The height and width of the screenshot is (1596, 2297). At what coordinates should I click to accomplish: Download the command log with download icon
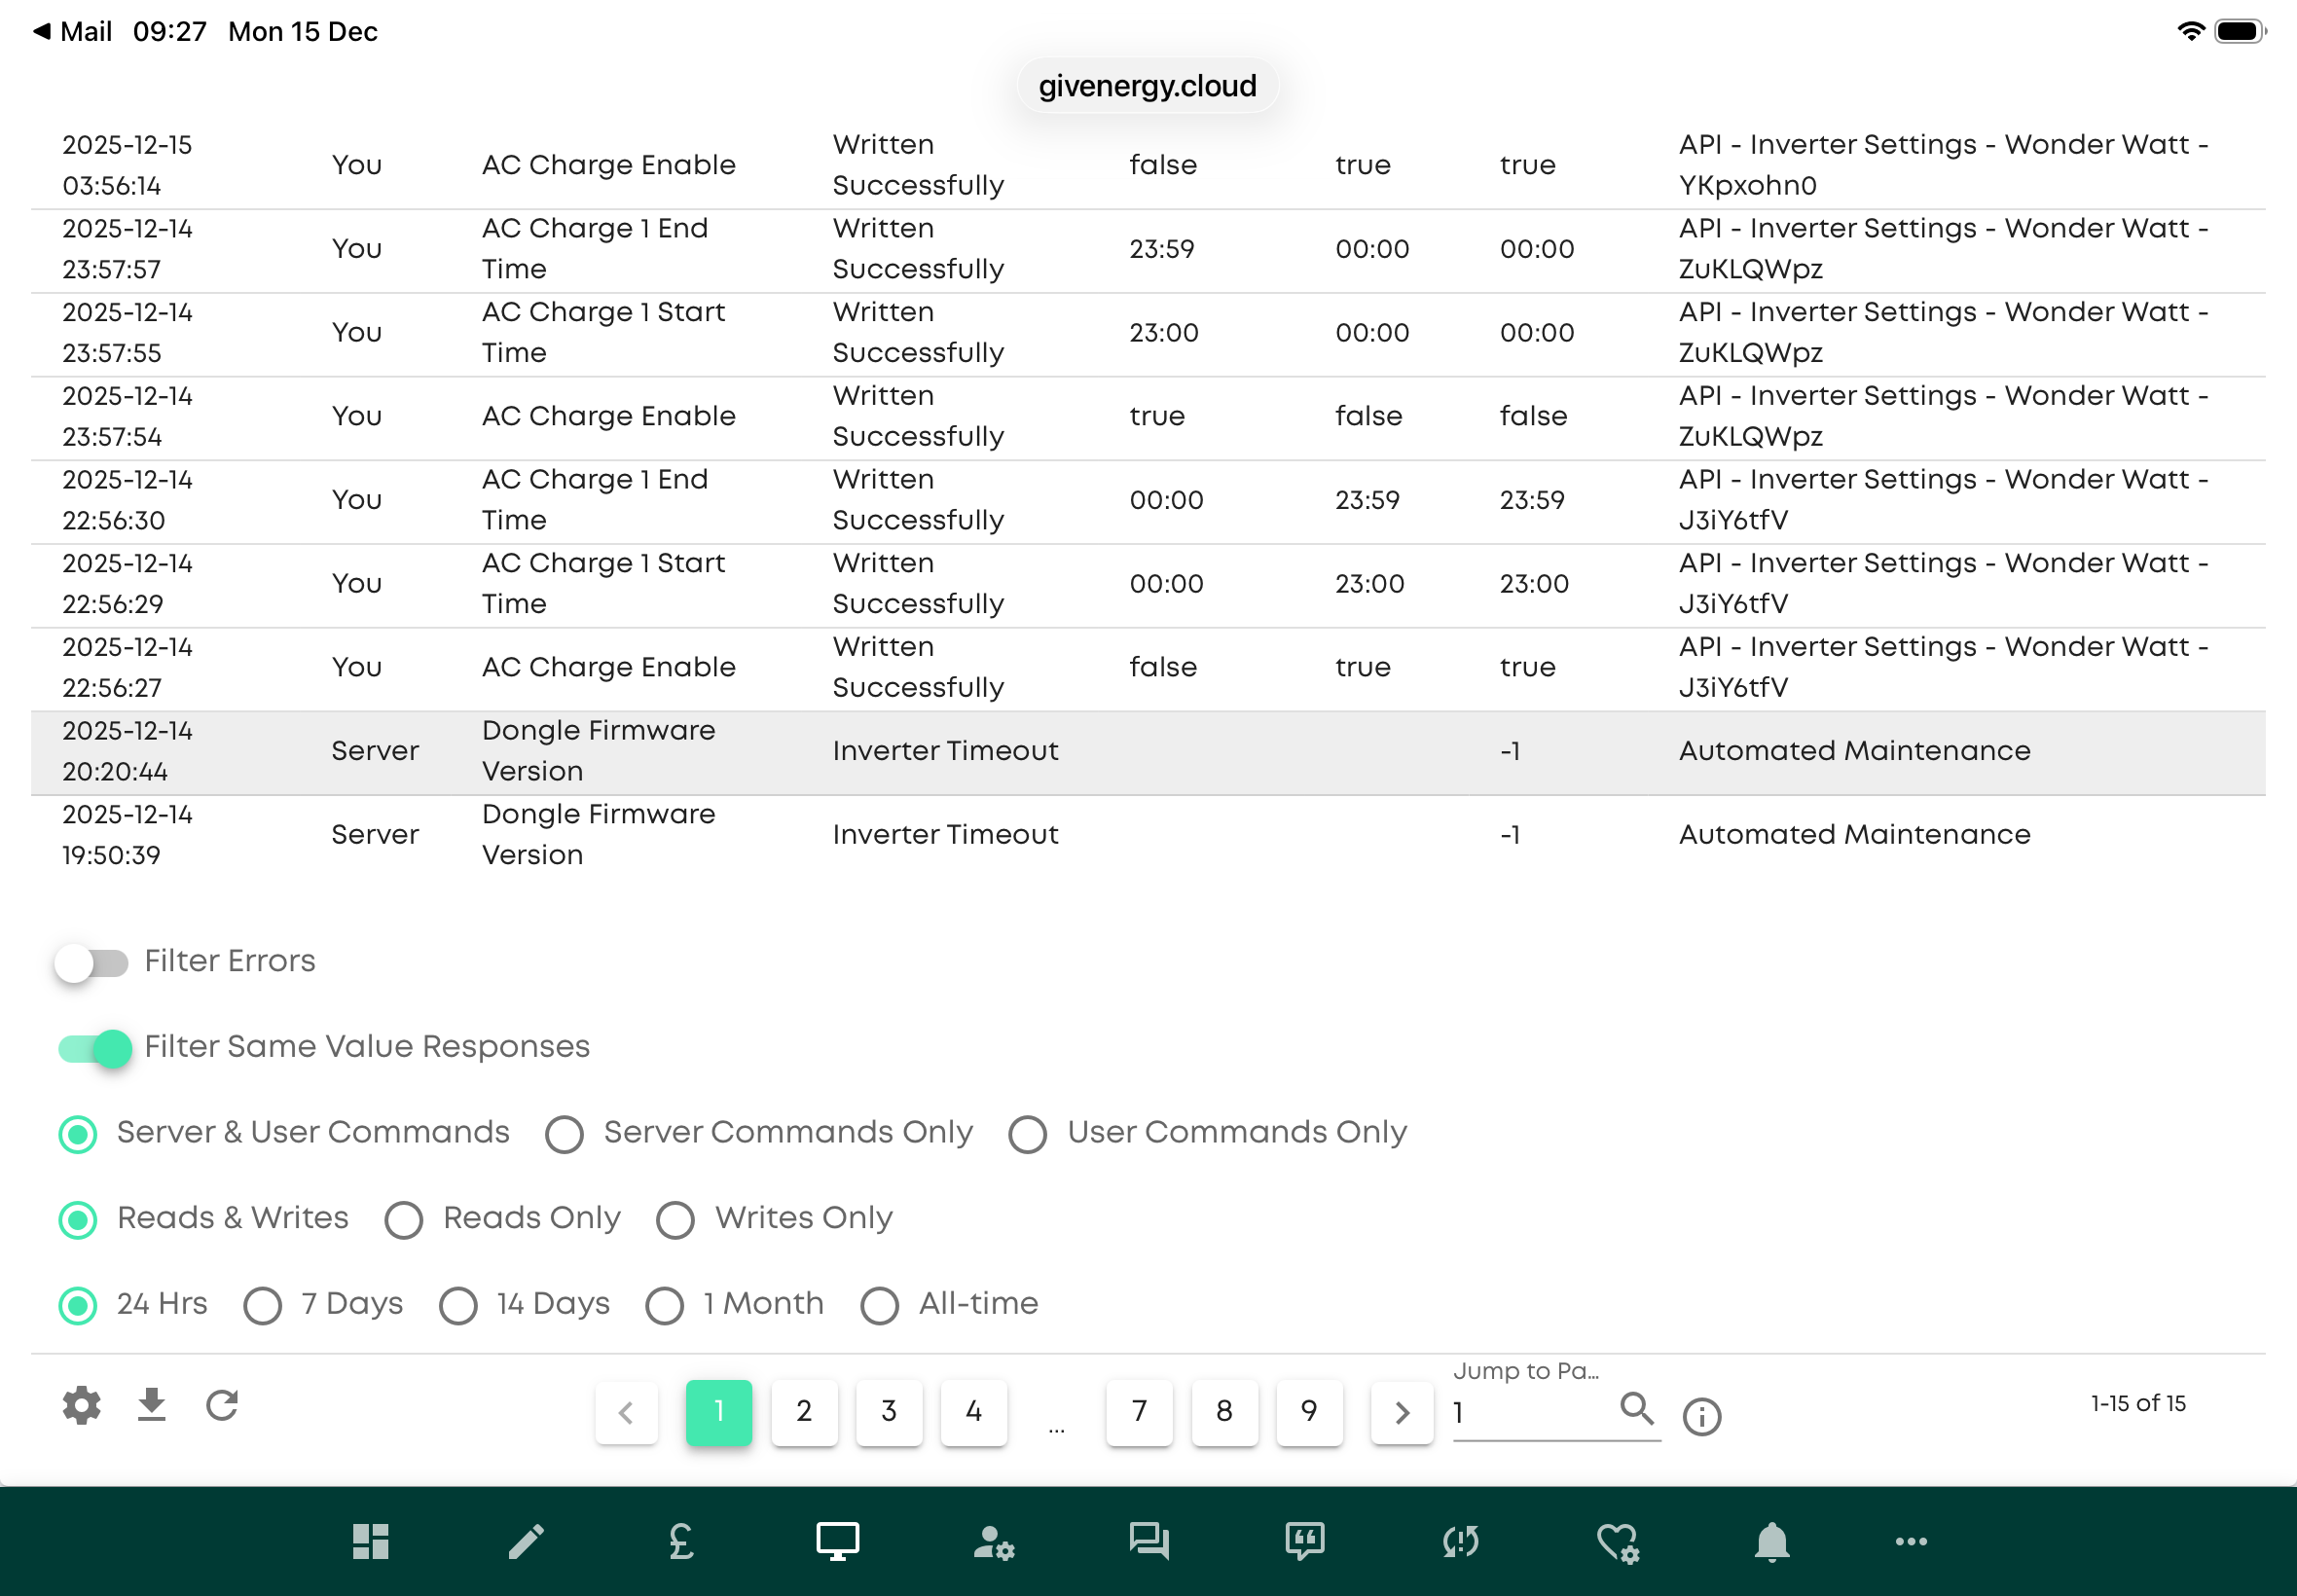(x=151, y=1404)
